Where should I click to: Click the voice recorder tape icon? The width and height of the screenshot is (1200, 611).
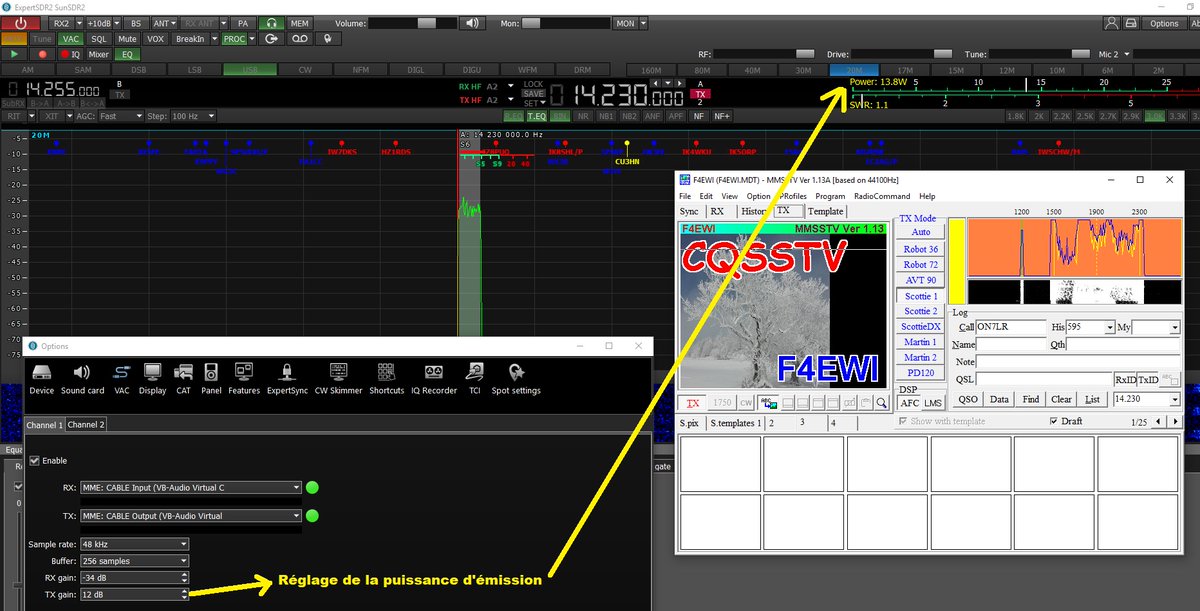pyautogui.click(x=300, y=38)
